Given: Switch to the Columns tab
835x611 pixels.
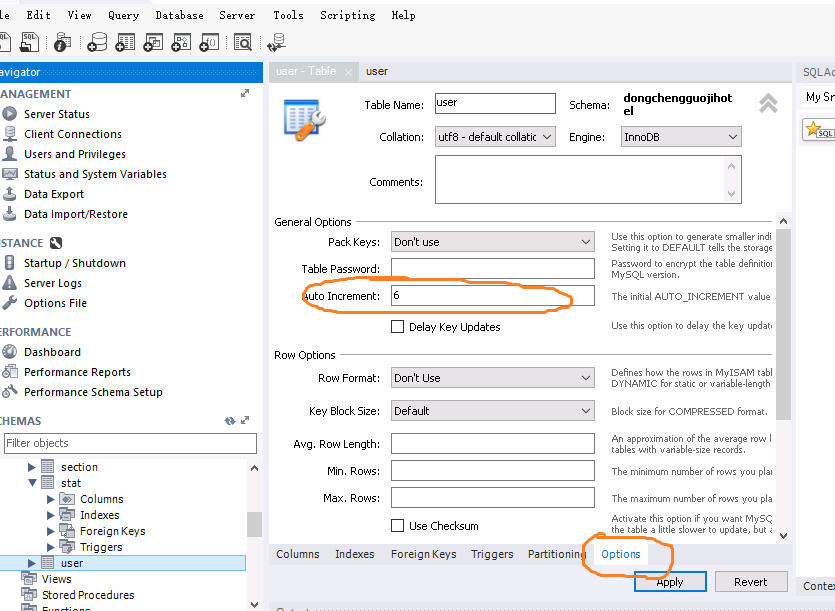Looking at the screenshot, I should click(x=298, y=554).
